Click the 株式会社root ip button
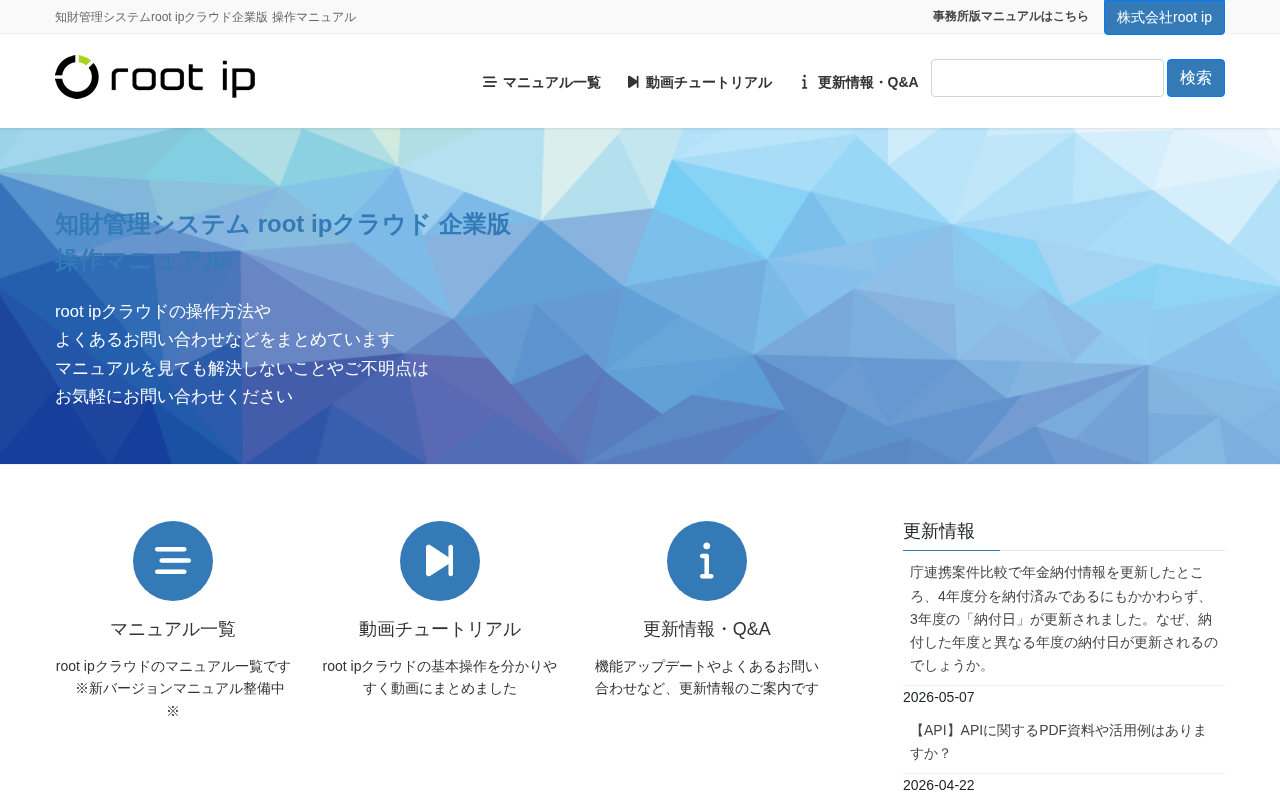The height and width of the screenshot is (800, 1280). (x=1164, y=17)
